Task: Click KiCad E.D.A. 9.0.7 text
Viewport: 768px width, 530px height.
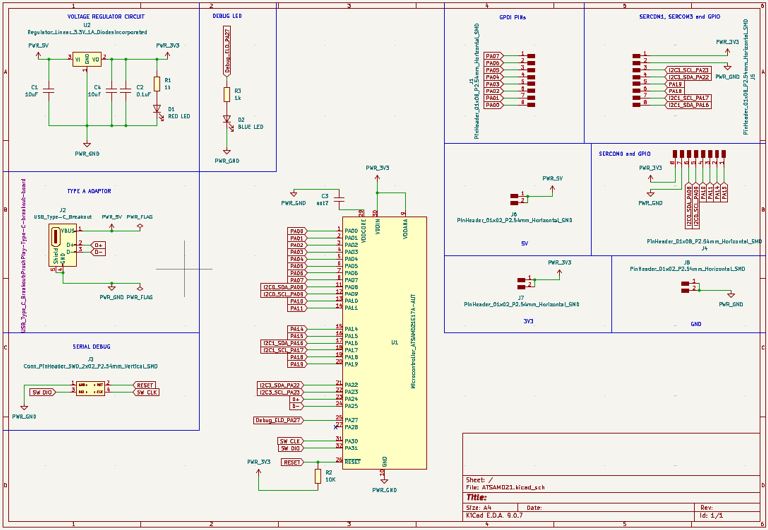Action: click(494, 515)
